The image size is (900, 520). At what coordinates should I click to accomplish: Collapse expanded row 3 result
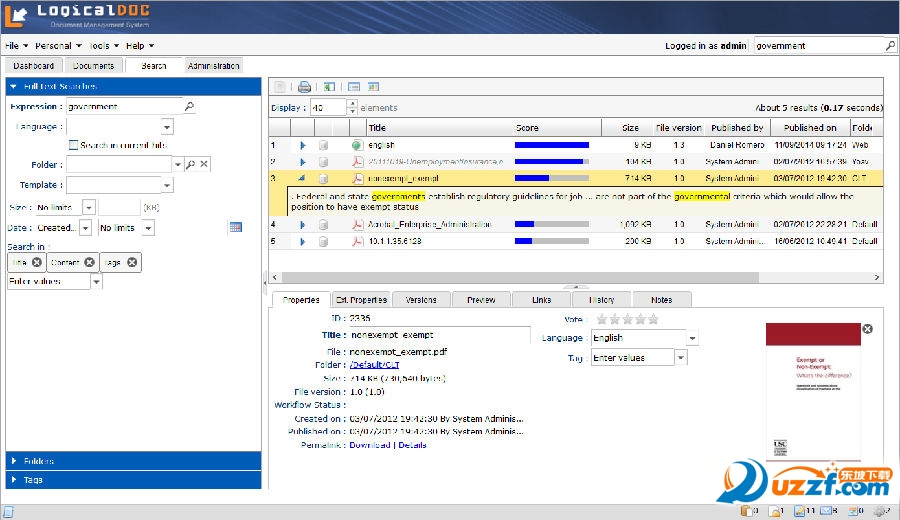click(302, 178)
